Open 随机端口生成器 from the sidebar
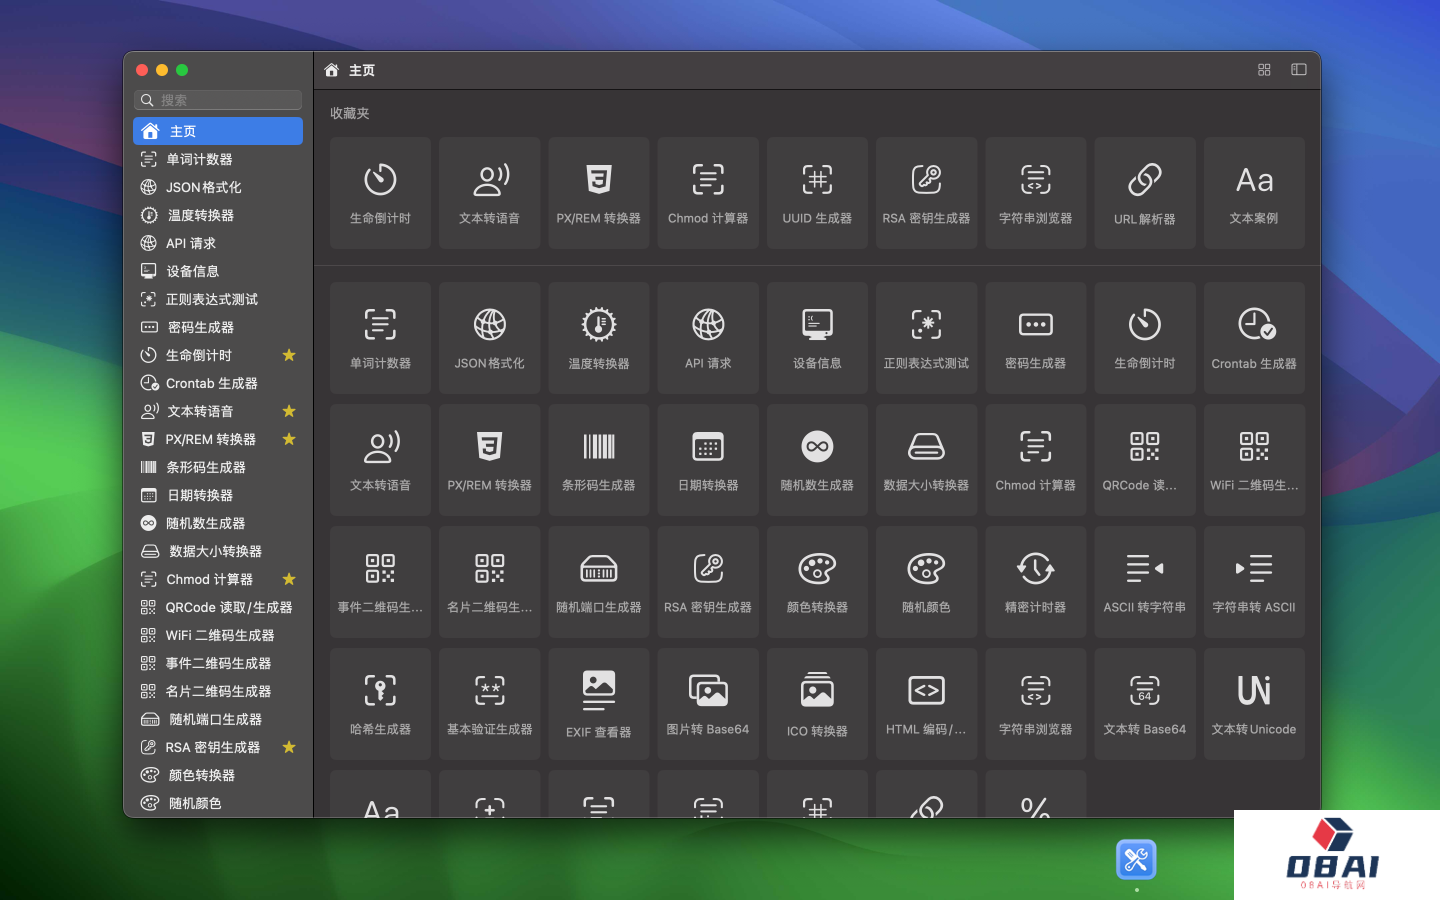The width and height of the screenshot is (1440, 900). pyautogui.click(x=218, y=719)
